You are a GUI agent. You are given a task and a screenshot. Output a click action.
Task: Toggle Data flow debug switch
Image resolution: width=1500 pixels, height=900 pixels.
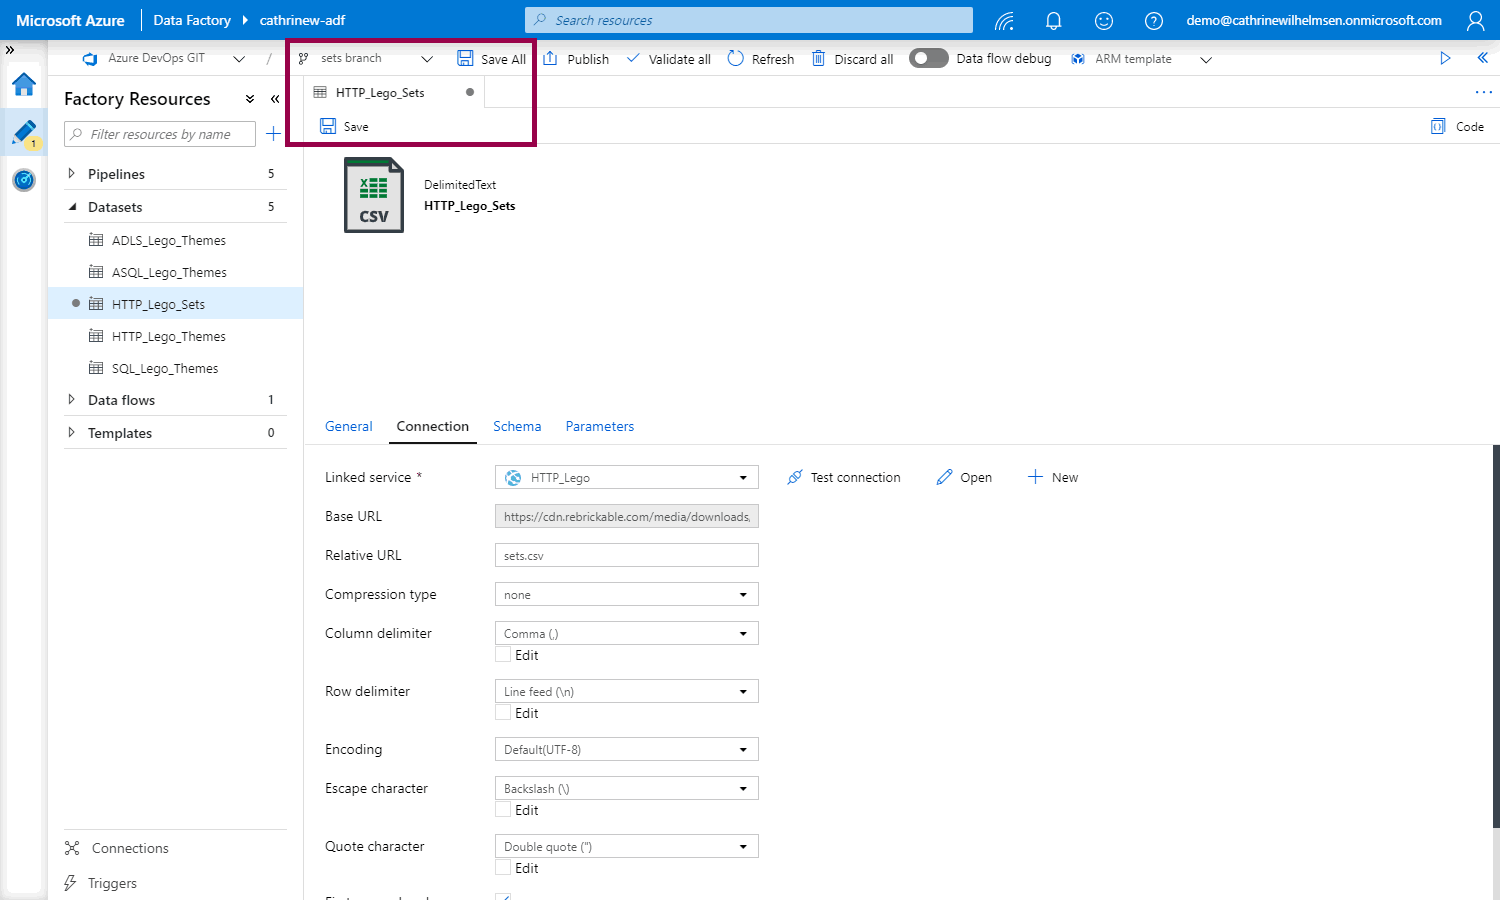coord(928,58)
